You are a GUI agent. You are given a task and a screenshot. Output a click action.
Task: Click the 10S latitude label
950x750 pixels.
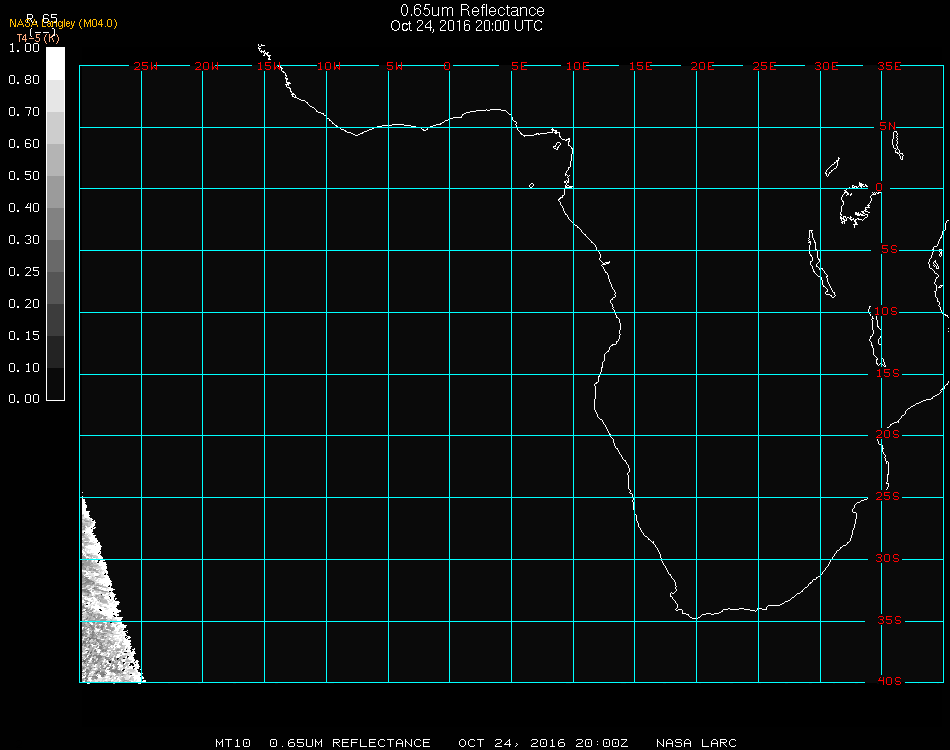886,312
